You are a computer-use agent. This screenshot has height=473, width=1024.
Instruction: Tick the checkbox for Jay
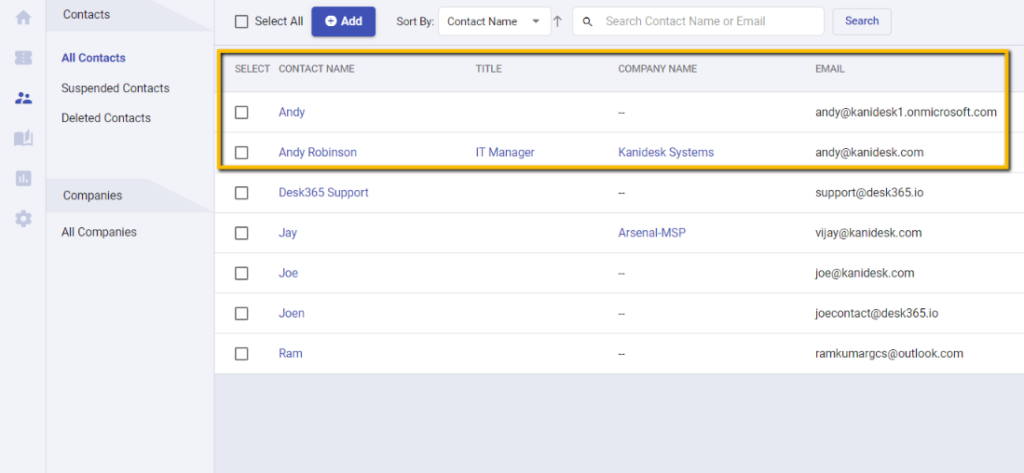[x=242, y=233]
